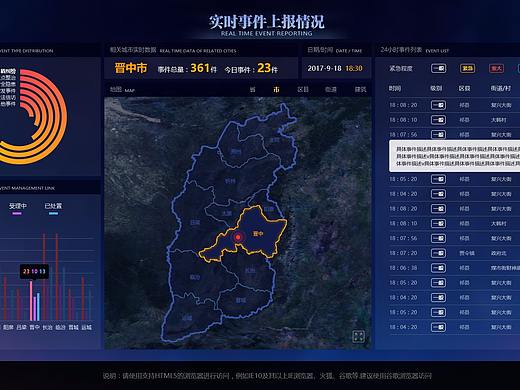This screenshot has height=390, width=520.
Task: Click the 吕梁 bar chart axis label
Action: point(21,327)
